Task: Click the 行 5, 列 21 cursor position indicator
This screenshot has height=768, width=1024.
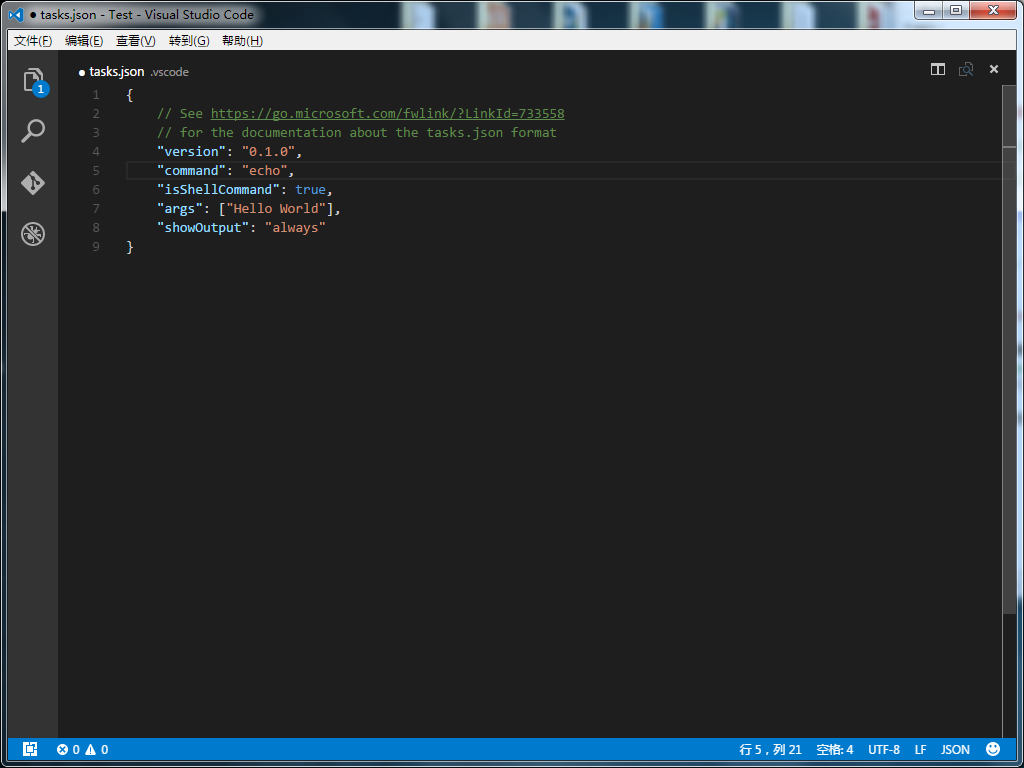Action: pos(771,750)
